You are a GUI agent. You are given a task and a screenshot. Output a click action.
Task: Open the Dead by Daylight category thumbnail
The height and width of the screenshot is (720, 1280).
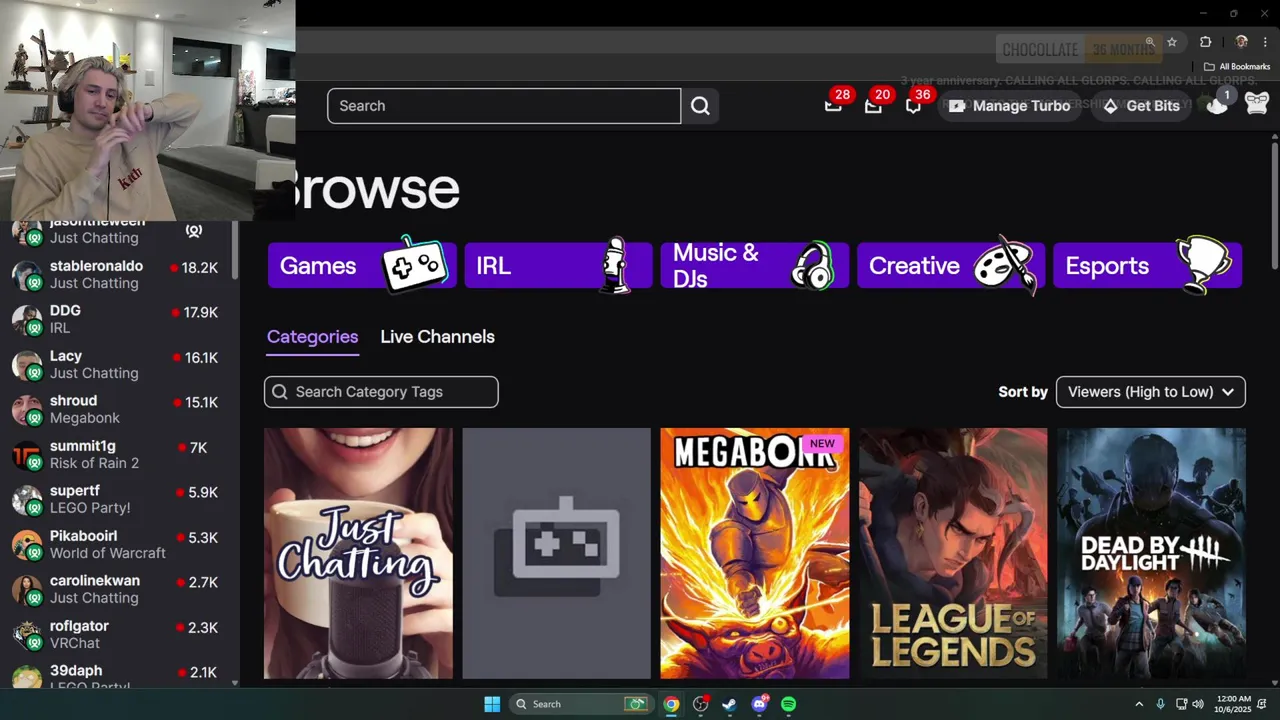[1151, 553]
